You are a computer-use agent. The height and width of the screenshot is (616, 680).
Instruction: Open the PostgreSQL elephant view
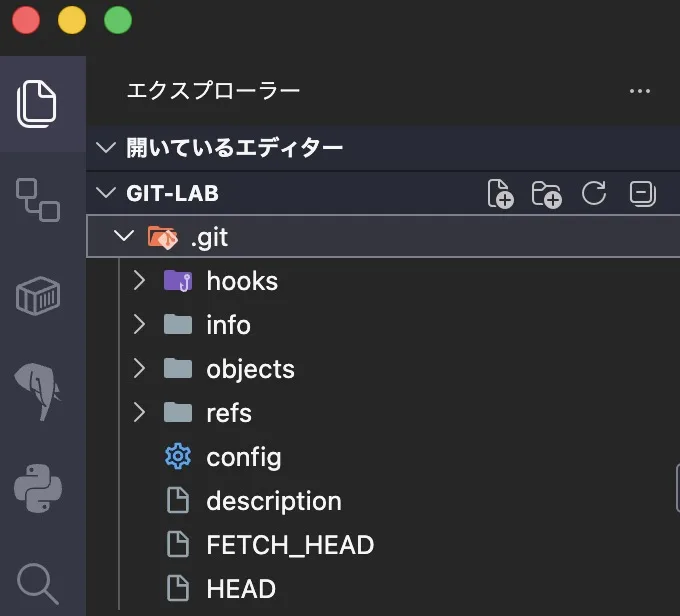38,392
